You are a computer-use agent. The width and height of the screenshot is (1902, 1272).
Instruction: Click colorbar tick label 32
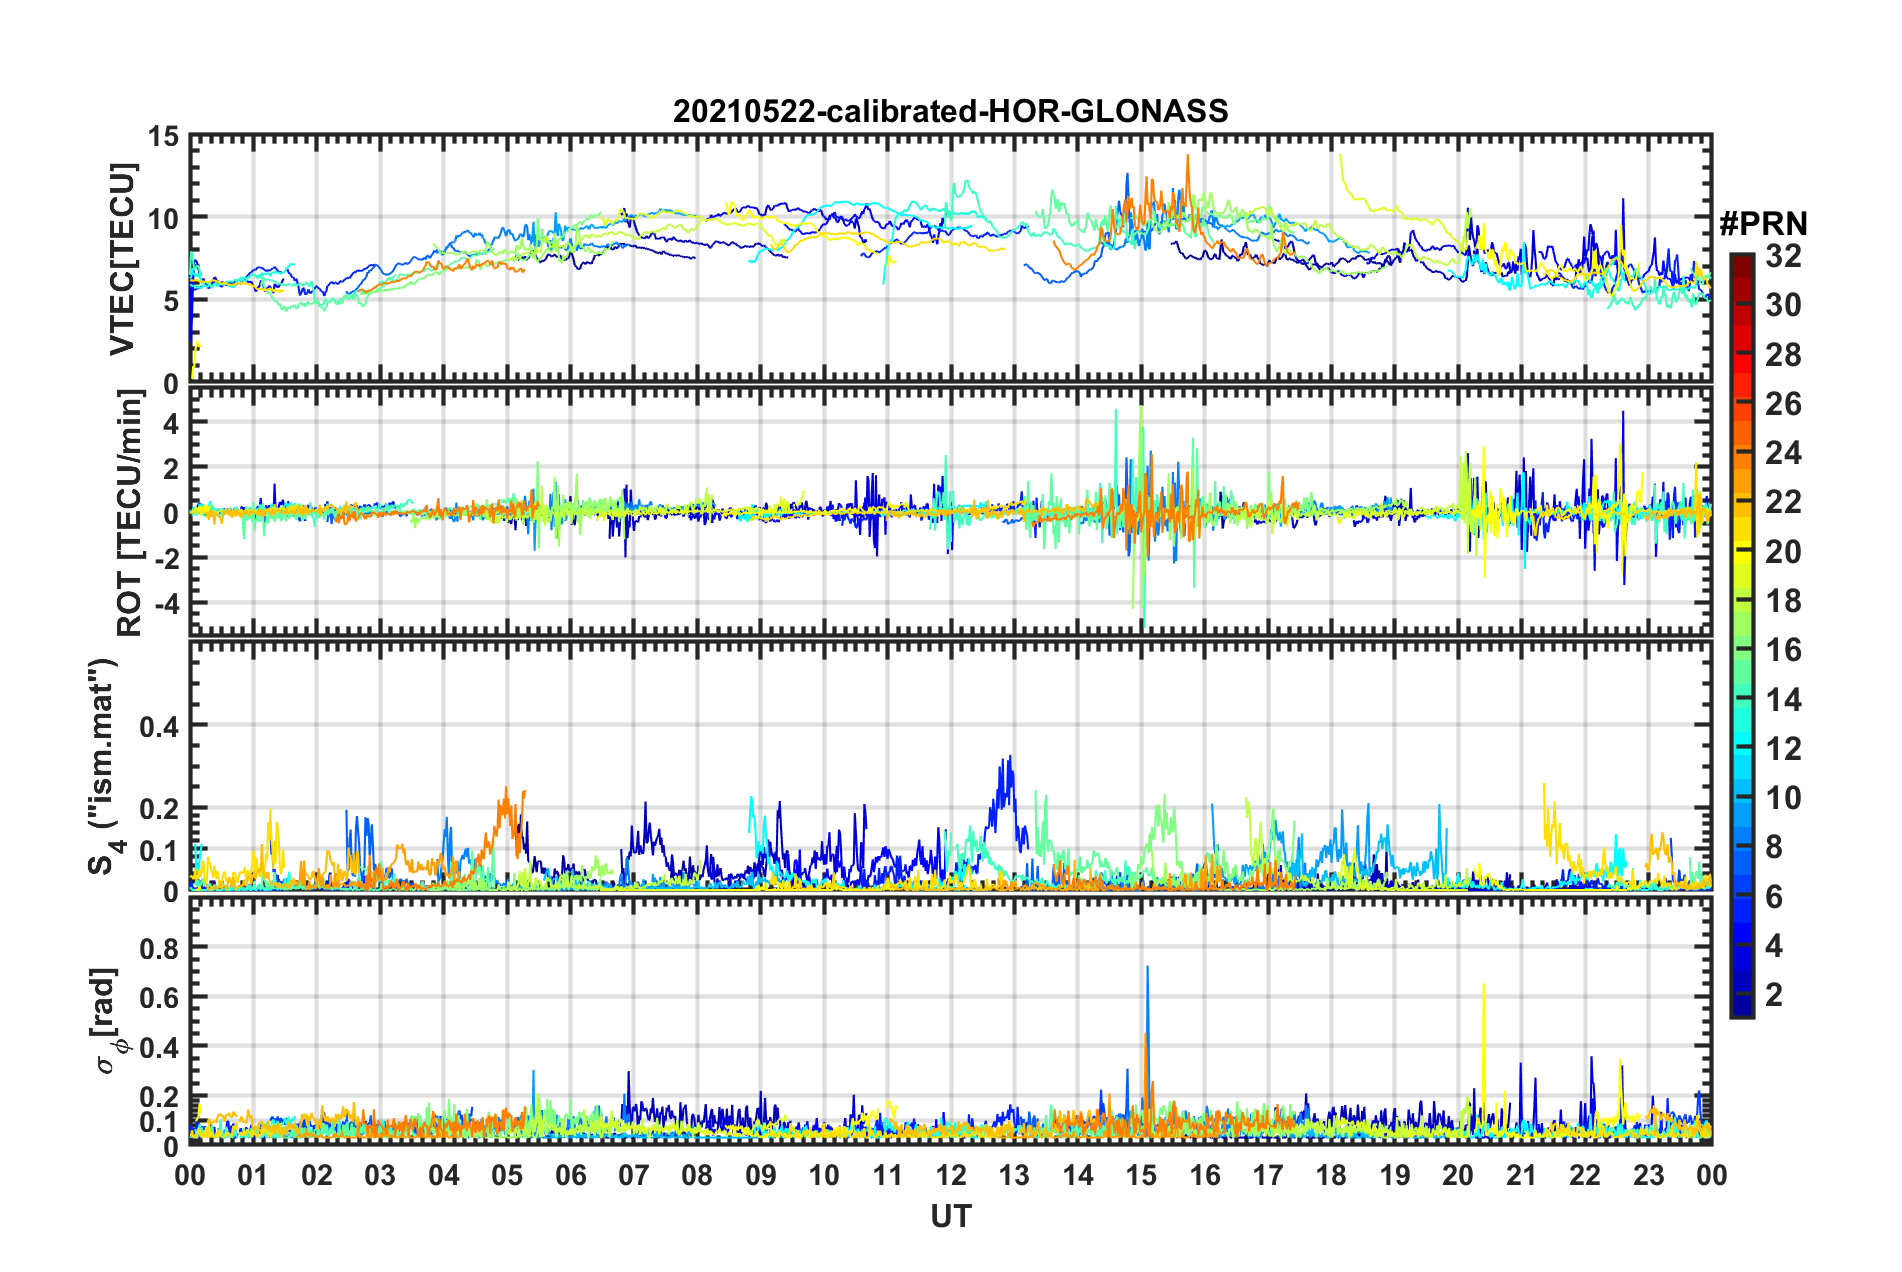click(x=1783, y=256)
